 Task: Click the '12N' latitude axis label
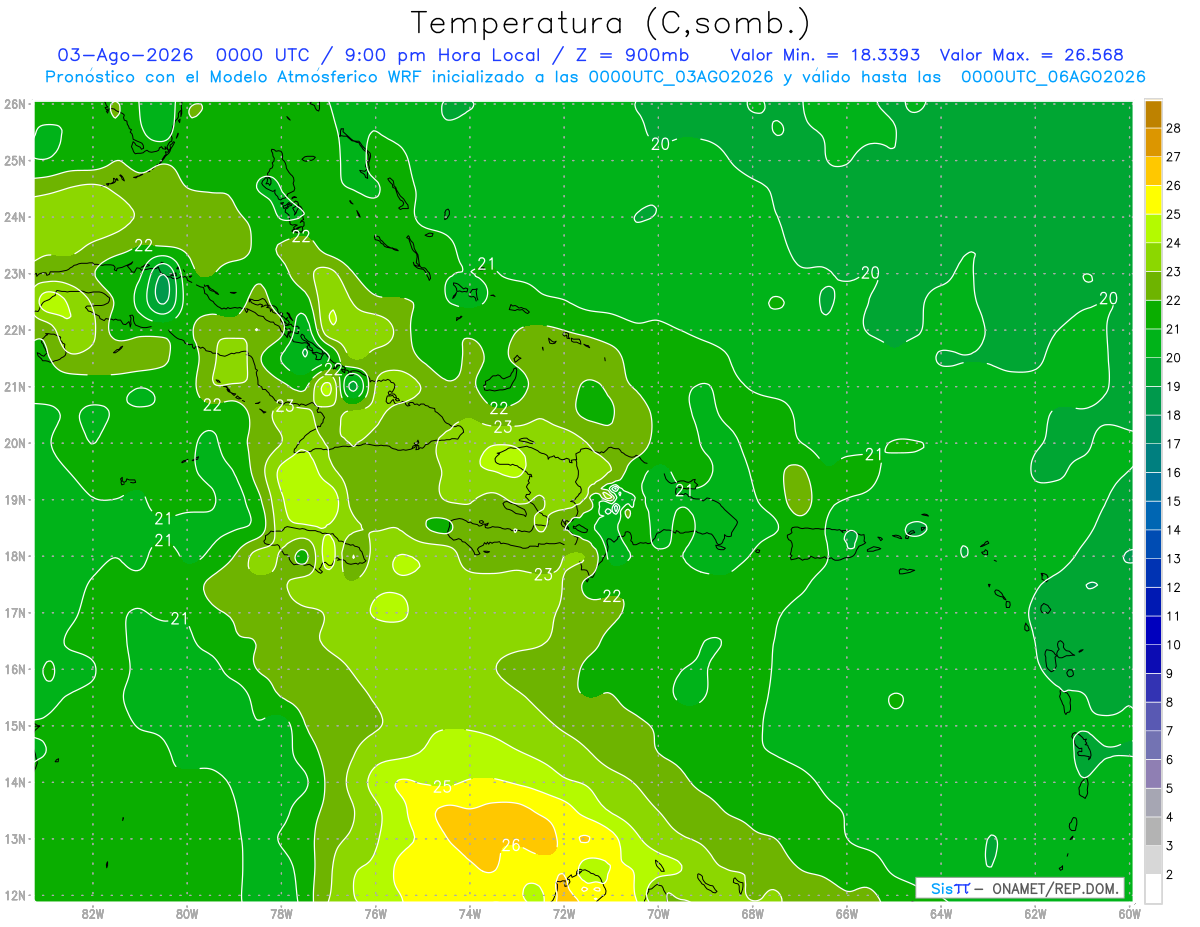pyautogui.click(x=15, y=895)
